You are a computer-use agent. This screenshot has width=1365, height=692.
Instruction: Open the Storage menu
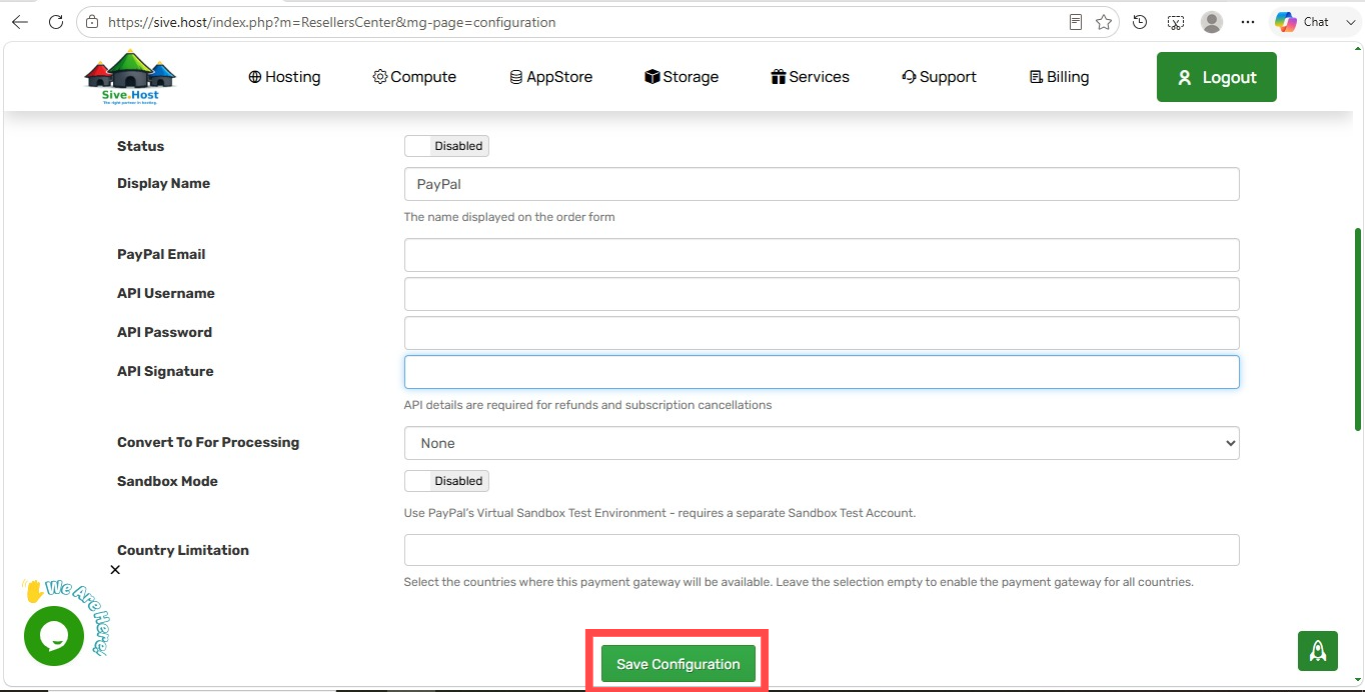pyautogui.click(x=681, y=77)
